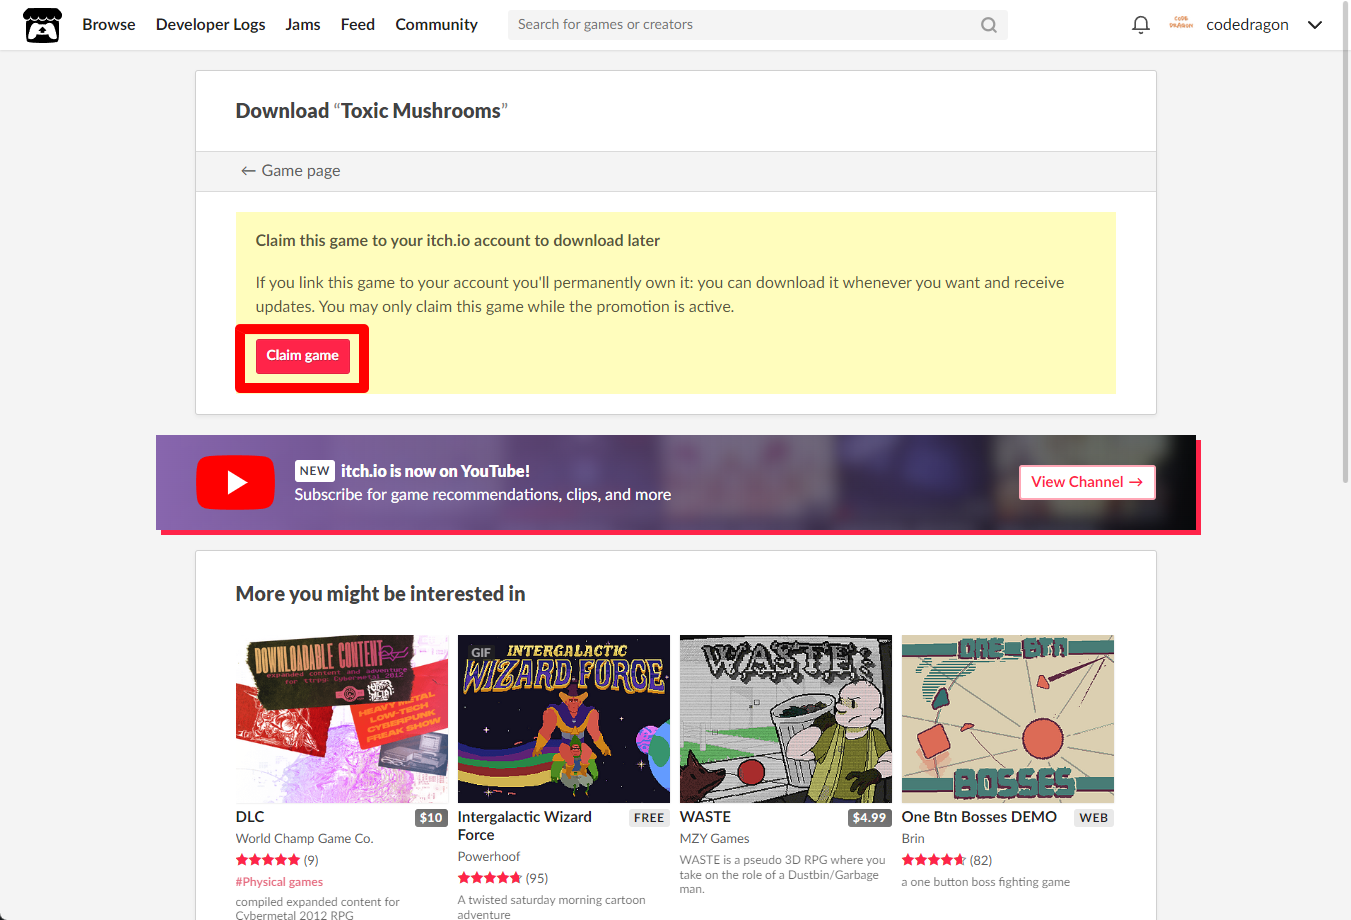Viewport: 1351px width, 920px height.
Task: Click the codedragon avatar image
Action: [x=1181, y=24]
